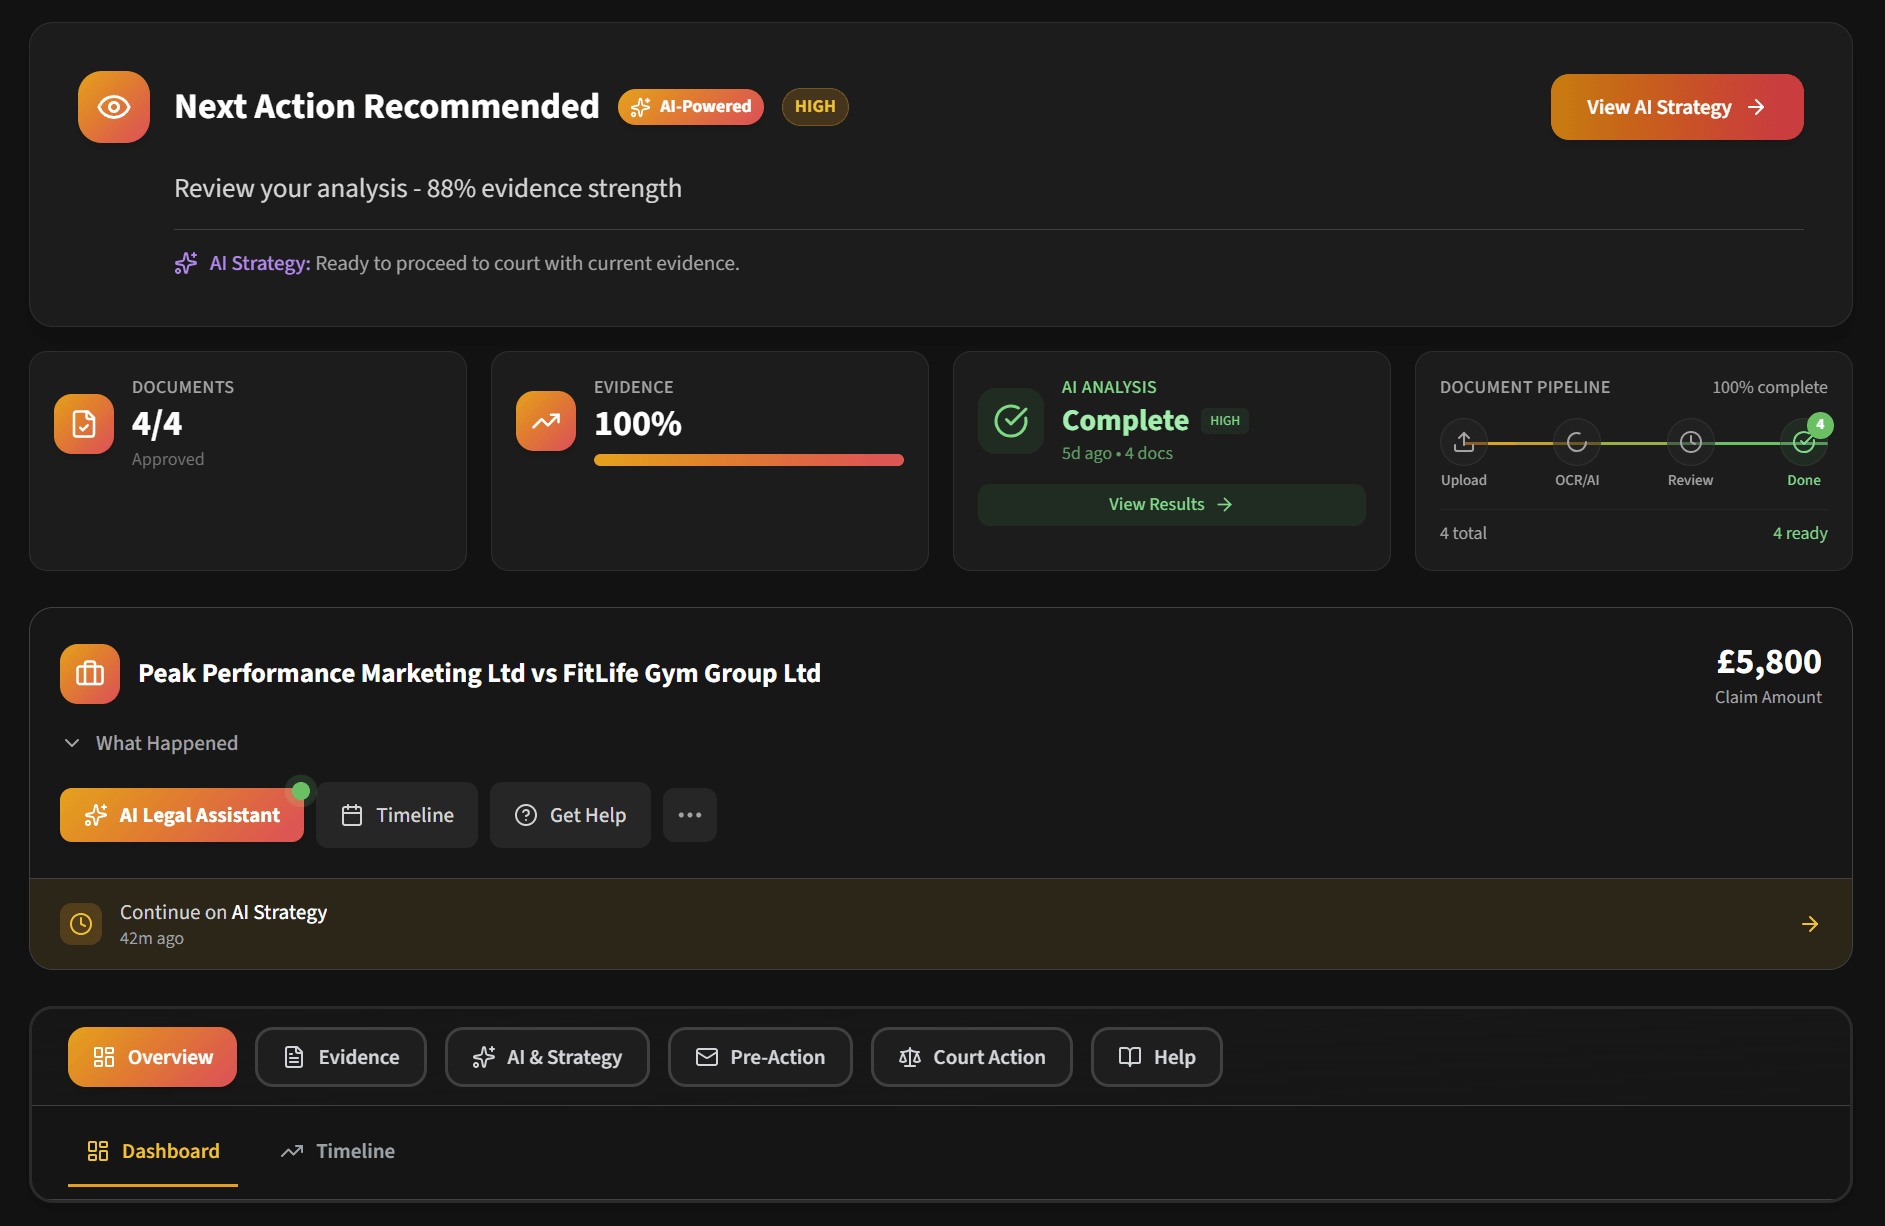Click the Evidence 100% progress bar
This screenshot has width=1885, height=1226.
coord(748,460)
